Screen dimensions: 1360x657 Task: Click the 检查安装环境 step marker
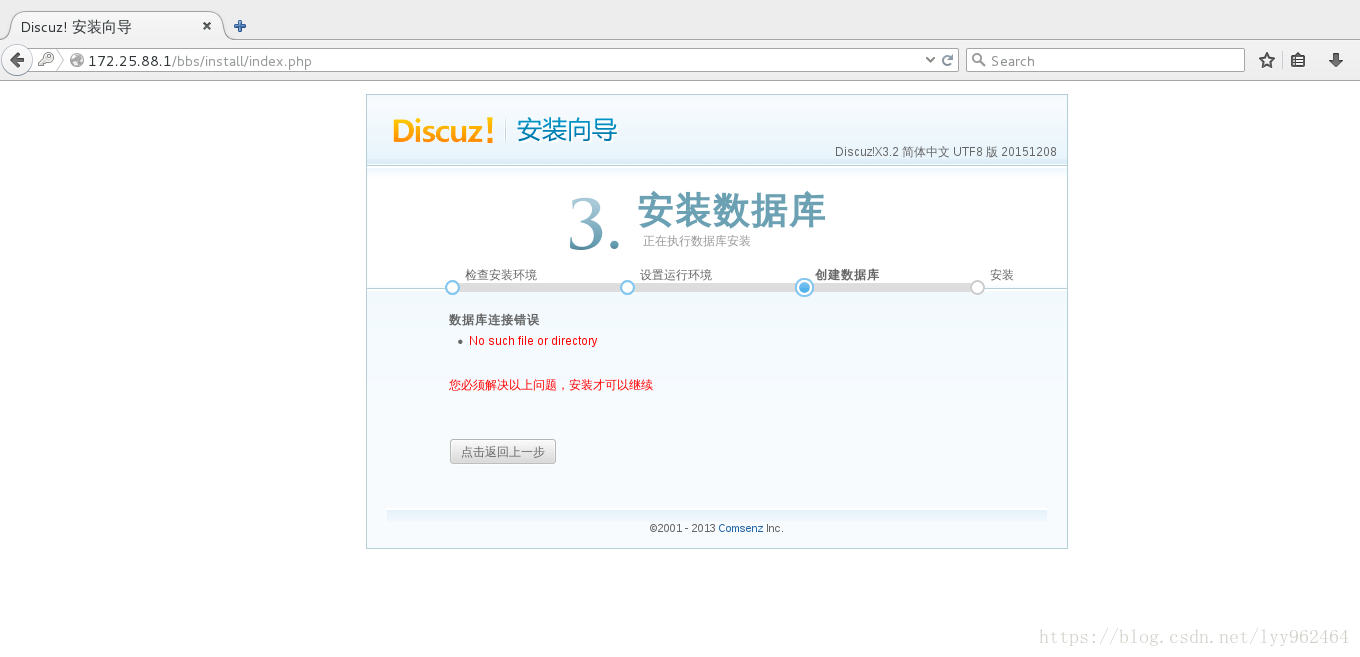[x=452, y=287]
